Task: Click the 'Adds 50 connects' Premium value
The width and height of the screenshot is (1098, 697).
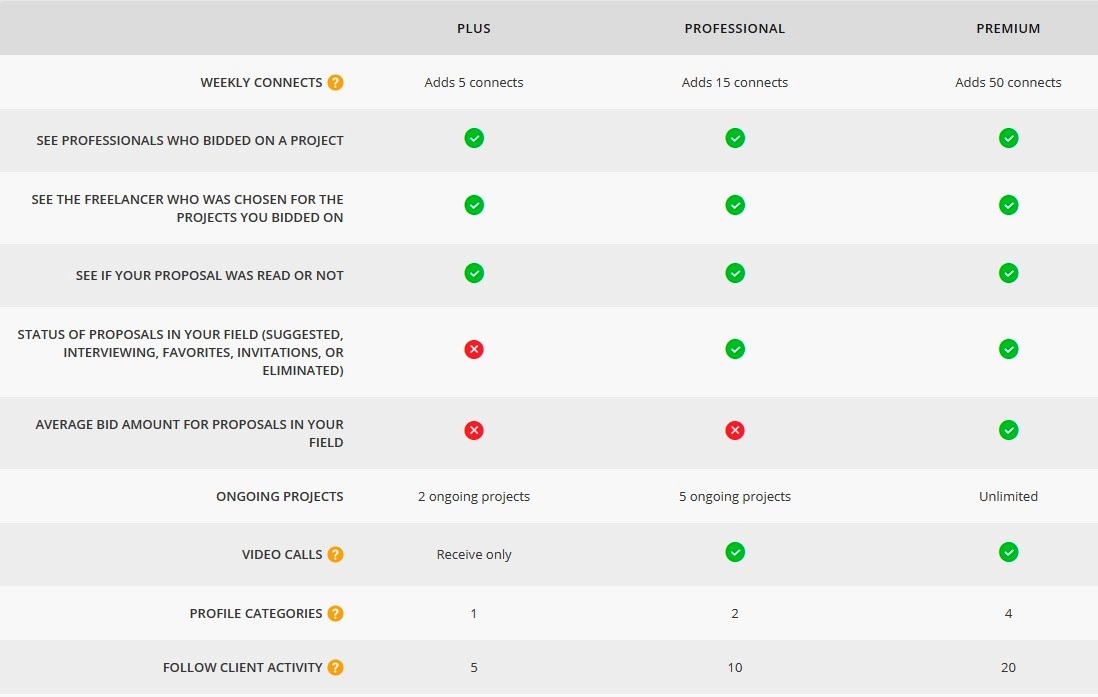Action: coord(1008,82)
